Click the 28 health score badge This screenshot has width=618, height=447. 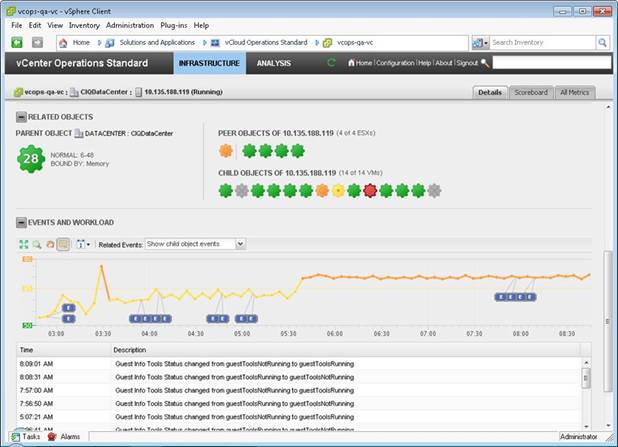31,159
